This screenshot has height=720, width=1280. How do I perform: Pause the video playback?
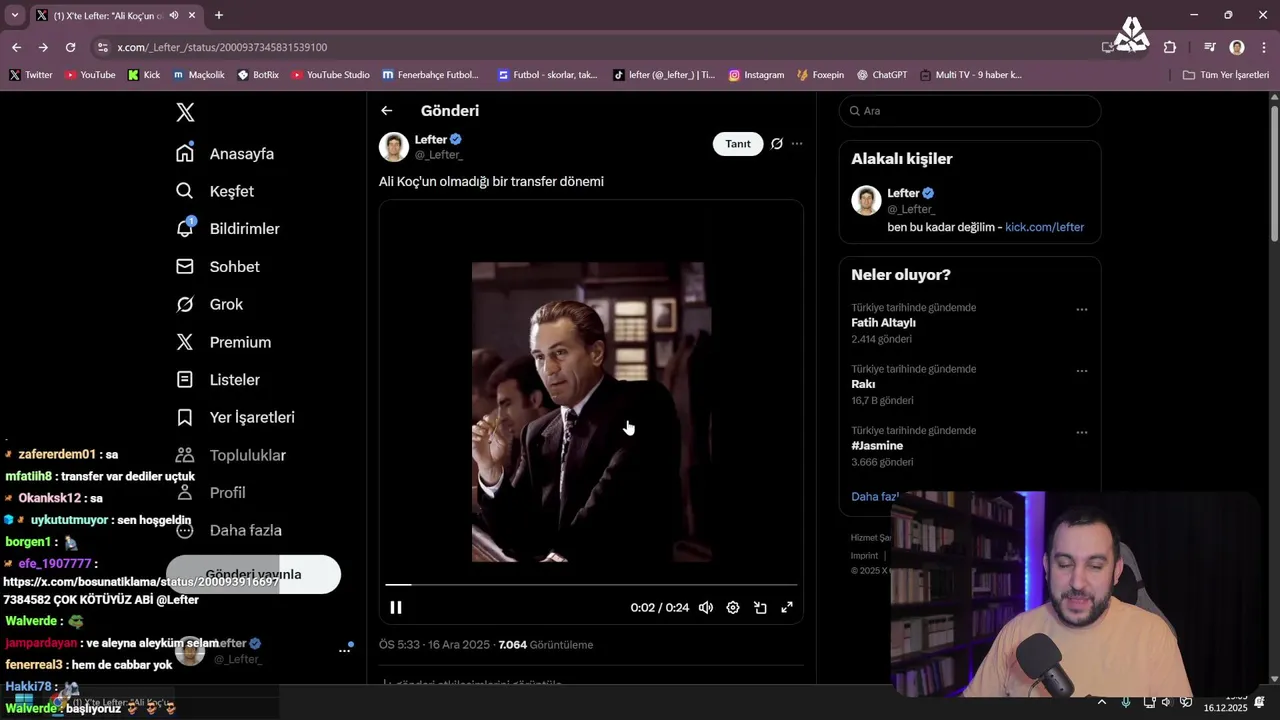(x=396, y=607)
